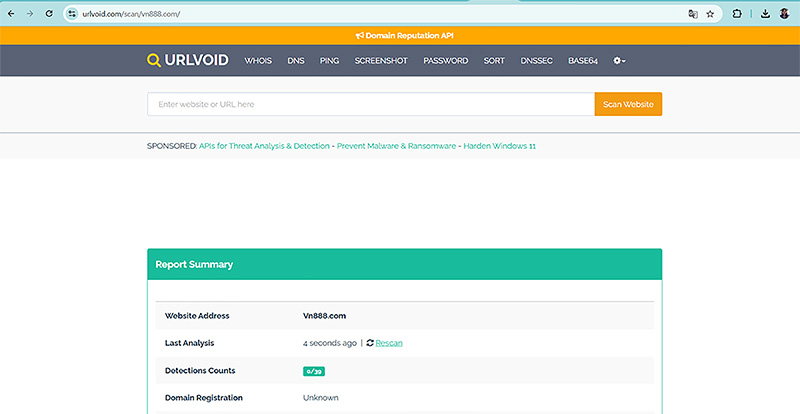Click the browser forward arrow
The height and width of the screenshot is (414, 800).
pyautogui.click(x=30, y=14)
